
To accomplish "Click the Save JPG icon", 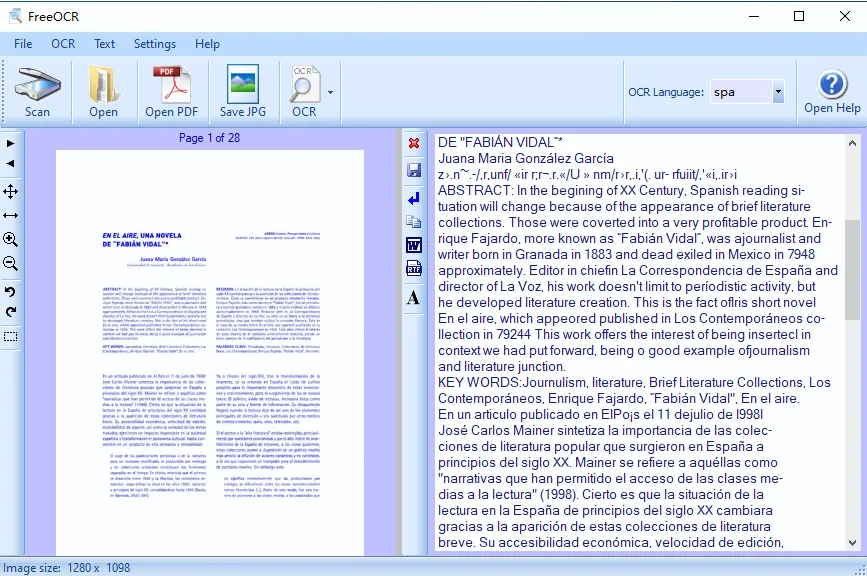I will tap(243, 92).
